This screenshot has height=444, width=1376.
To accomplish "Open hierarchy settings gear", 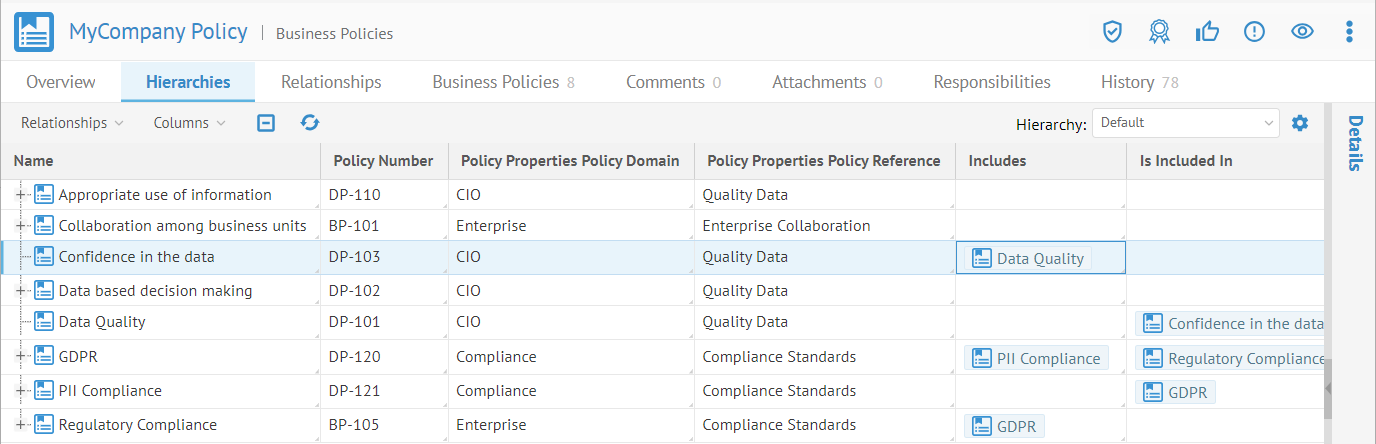I will point(1300,123).
